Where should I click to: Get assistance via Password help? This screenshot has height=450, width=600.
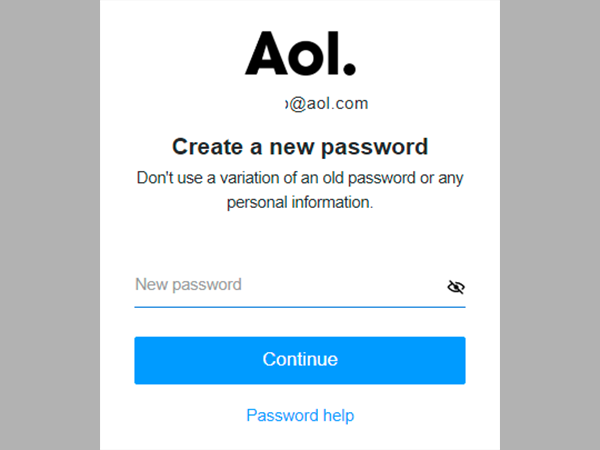300,416
